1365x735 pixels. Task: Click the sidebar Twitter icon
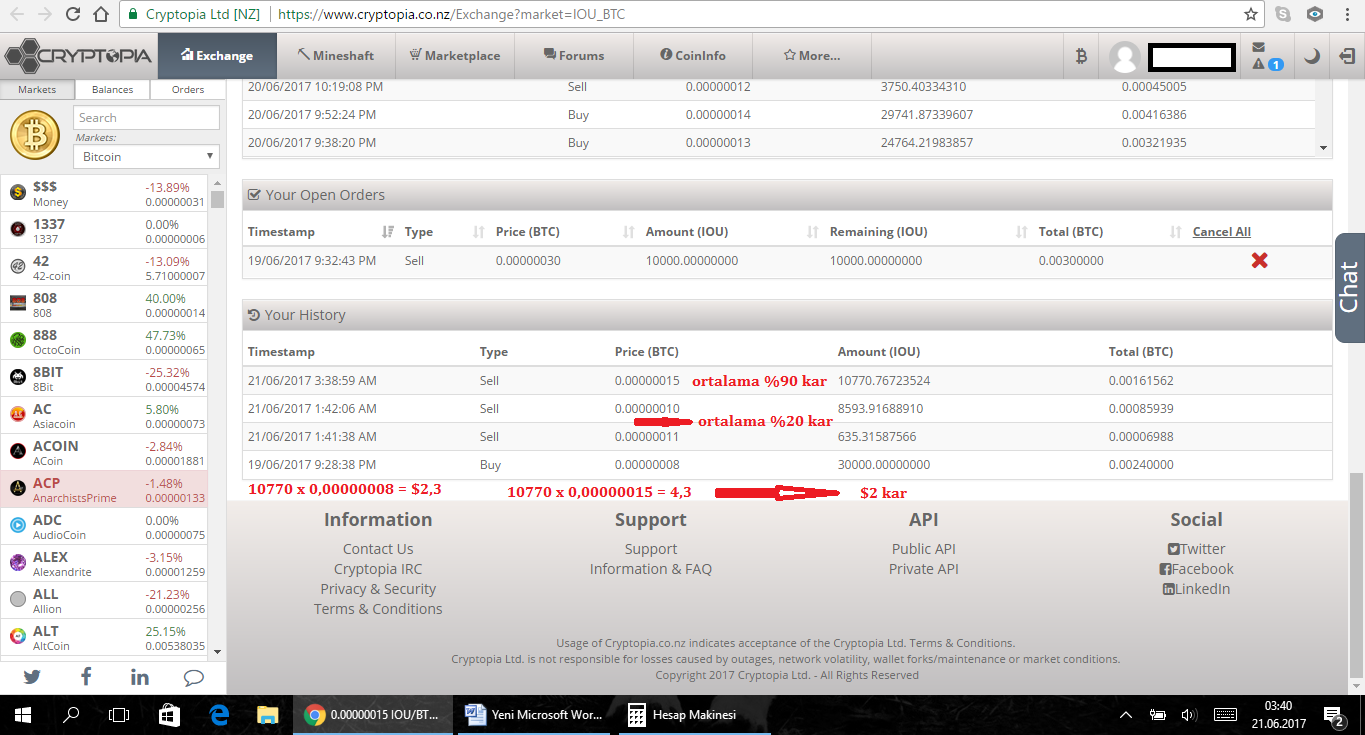(x=32, y=677)
